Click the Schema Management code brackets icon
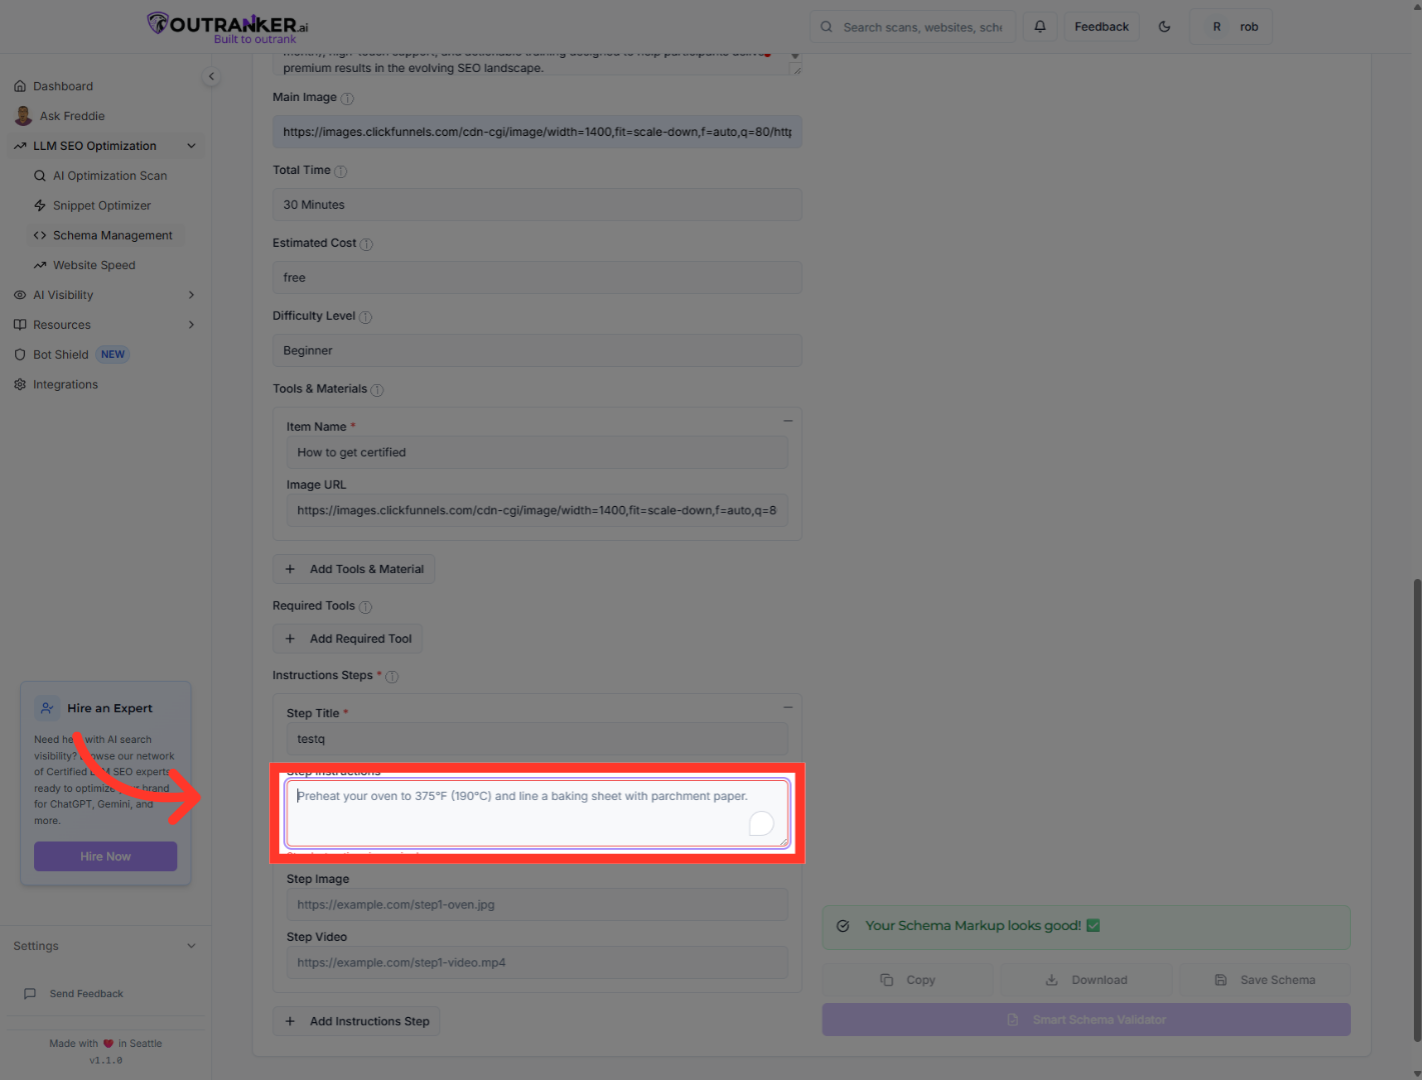Image resolution: width=1422 pixels, height=1080 pixels. tap(40, 236)
